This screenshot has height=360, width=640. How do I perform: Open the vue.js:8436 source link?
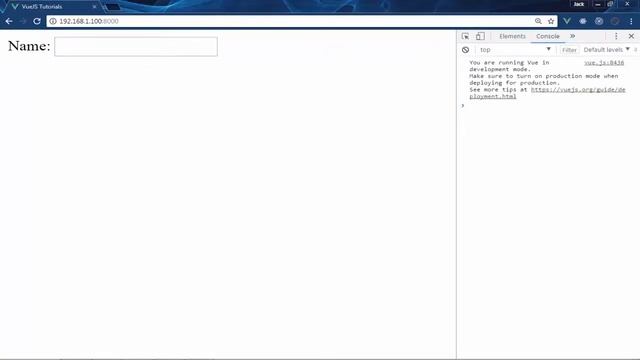point(604,62)
